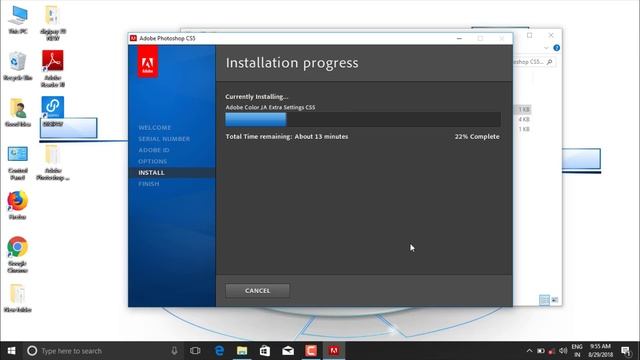Open the Windows Start menu
This screenshot has height=360, width=640.
(11, 351)
